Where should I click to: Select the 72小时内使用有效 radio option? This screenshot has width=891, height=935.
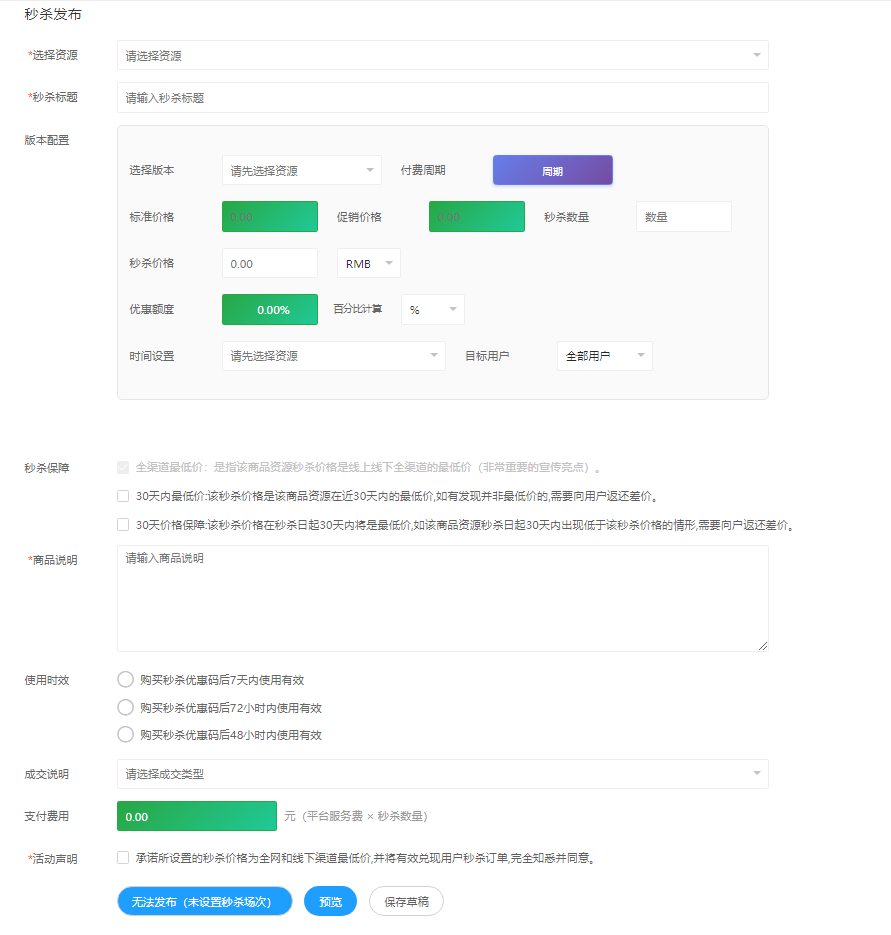126,707
